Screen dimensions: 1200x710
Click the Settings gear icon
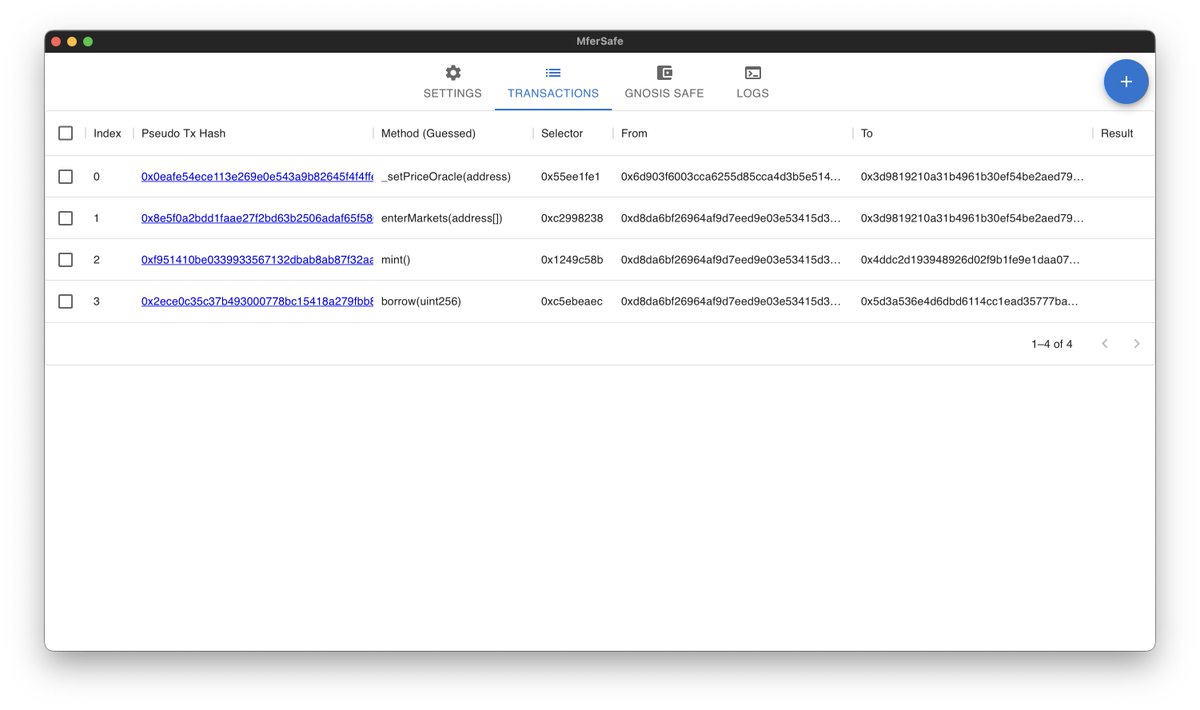[x=452, y=72]
